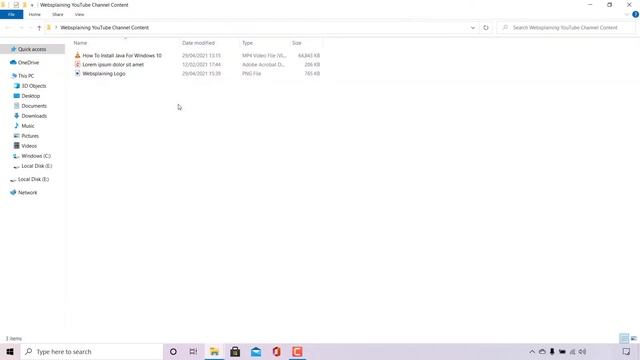Open Explorer Help question mark icon
Screen dimensions: 640x360
(636, 14)
